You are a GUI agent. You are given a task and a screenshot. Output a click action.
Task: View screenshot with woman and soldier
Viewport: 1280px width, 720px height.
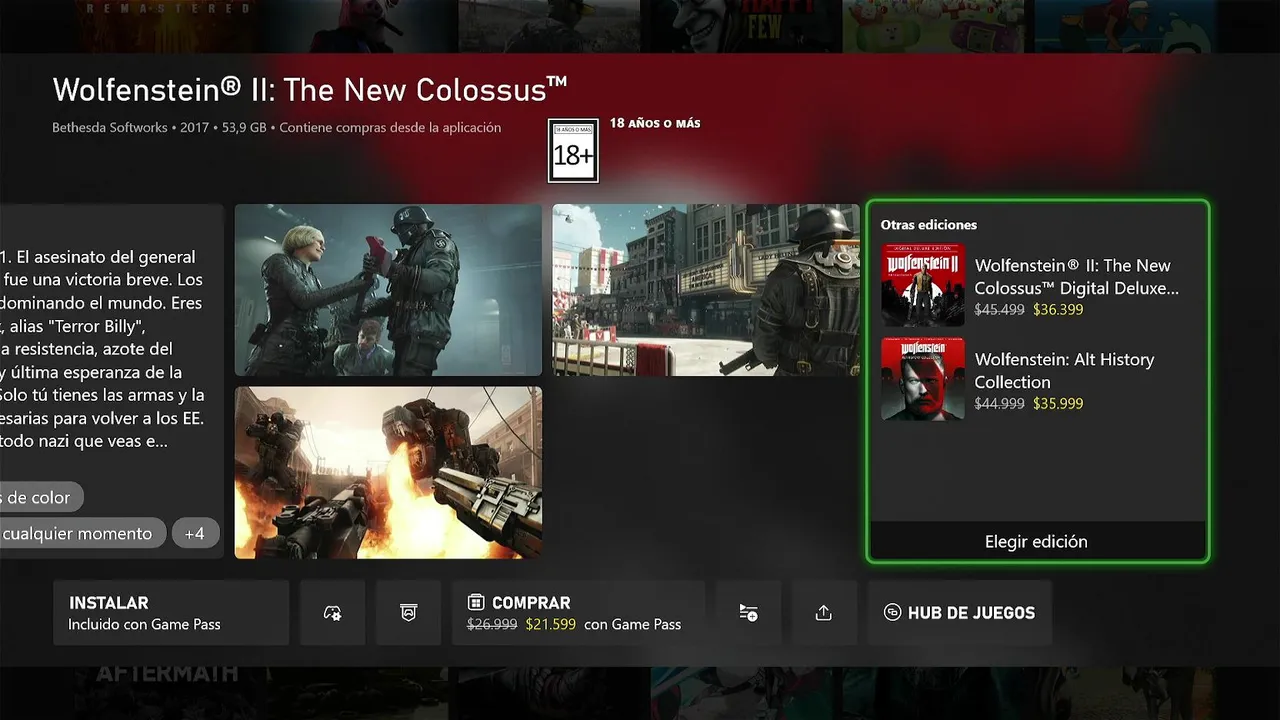(x=388, y=290)
